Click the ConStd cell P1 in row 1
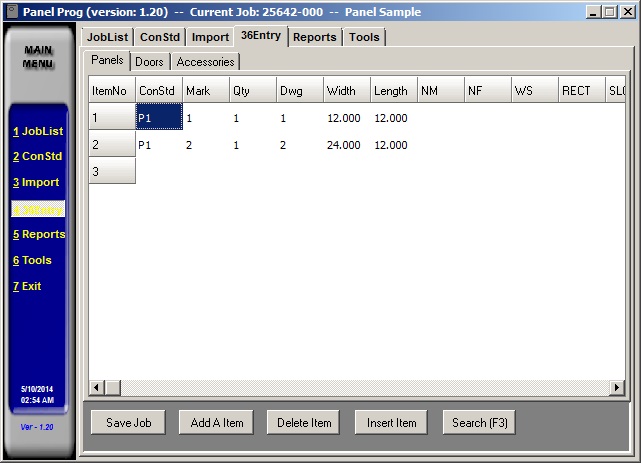Image resolution: width=641 pixels, height=463 pixels. [158, 118]
